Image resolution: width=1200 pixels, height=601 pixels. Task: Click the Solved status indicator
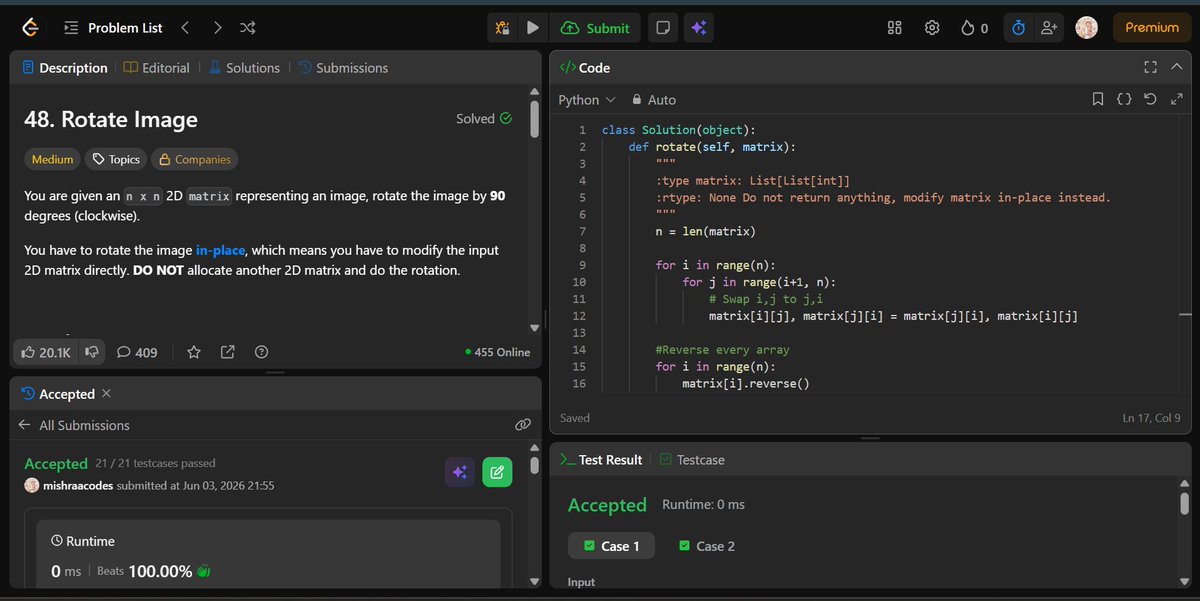484,119
